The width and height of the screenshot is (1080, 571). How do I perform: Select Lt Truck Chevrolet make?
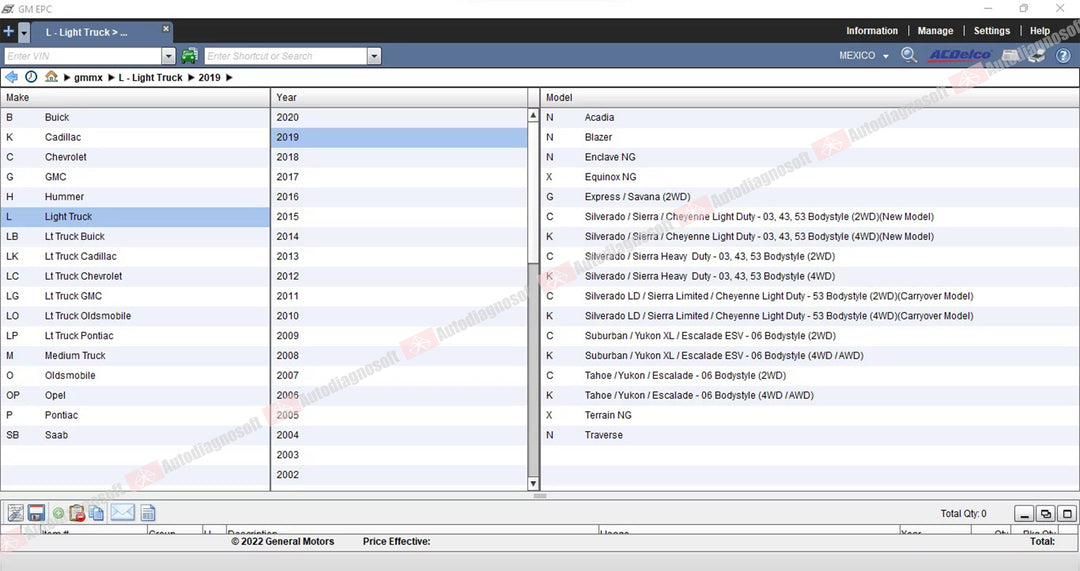135,276
